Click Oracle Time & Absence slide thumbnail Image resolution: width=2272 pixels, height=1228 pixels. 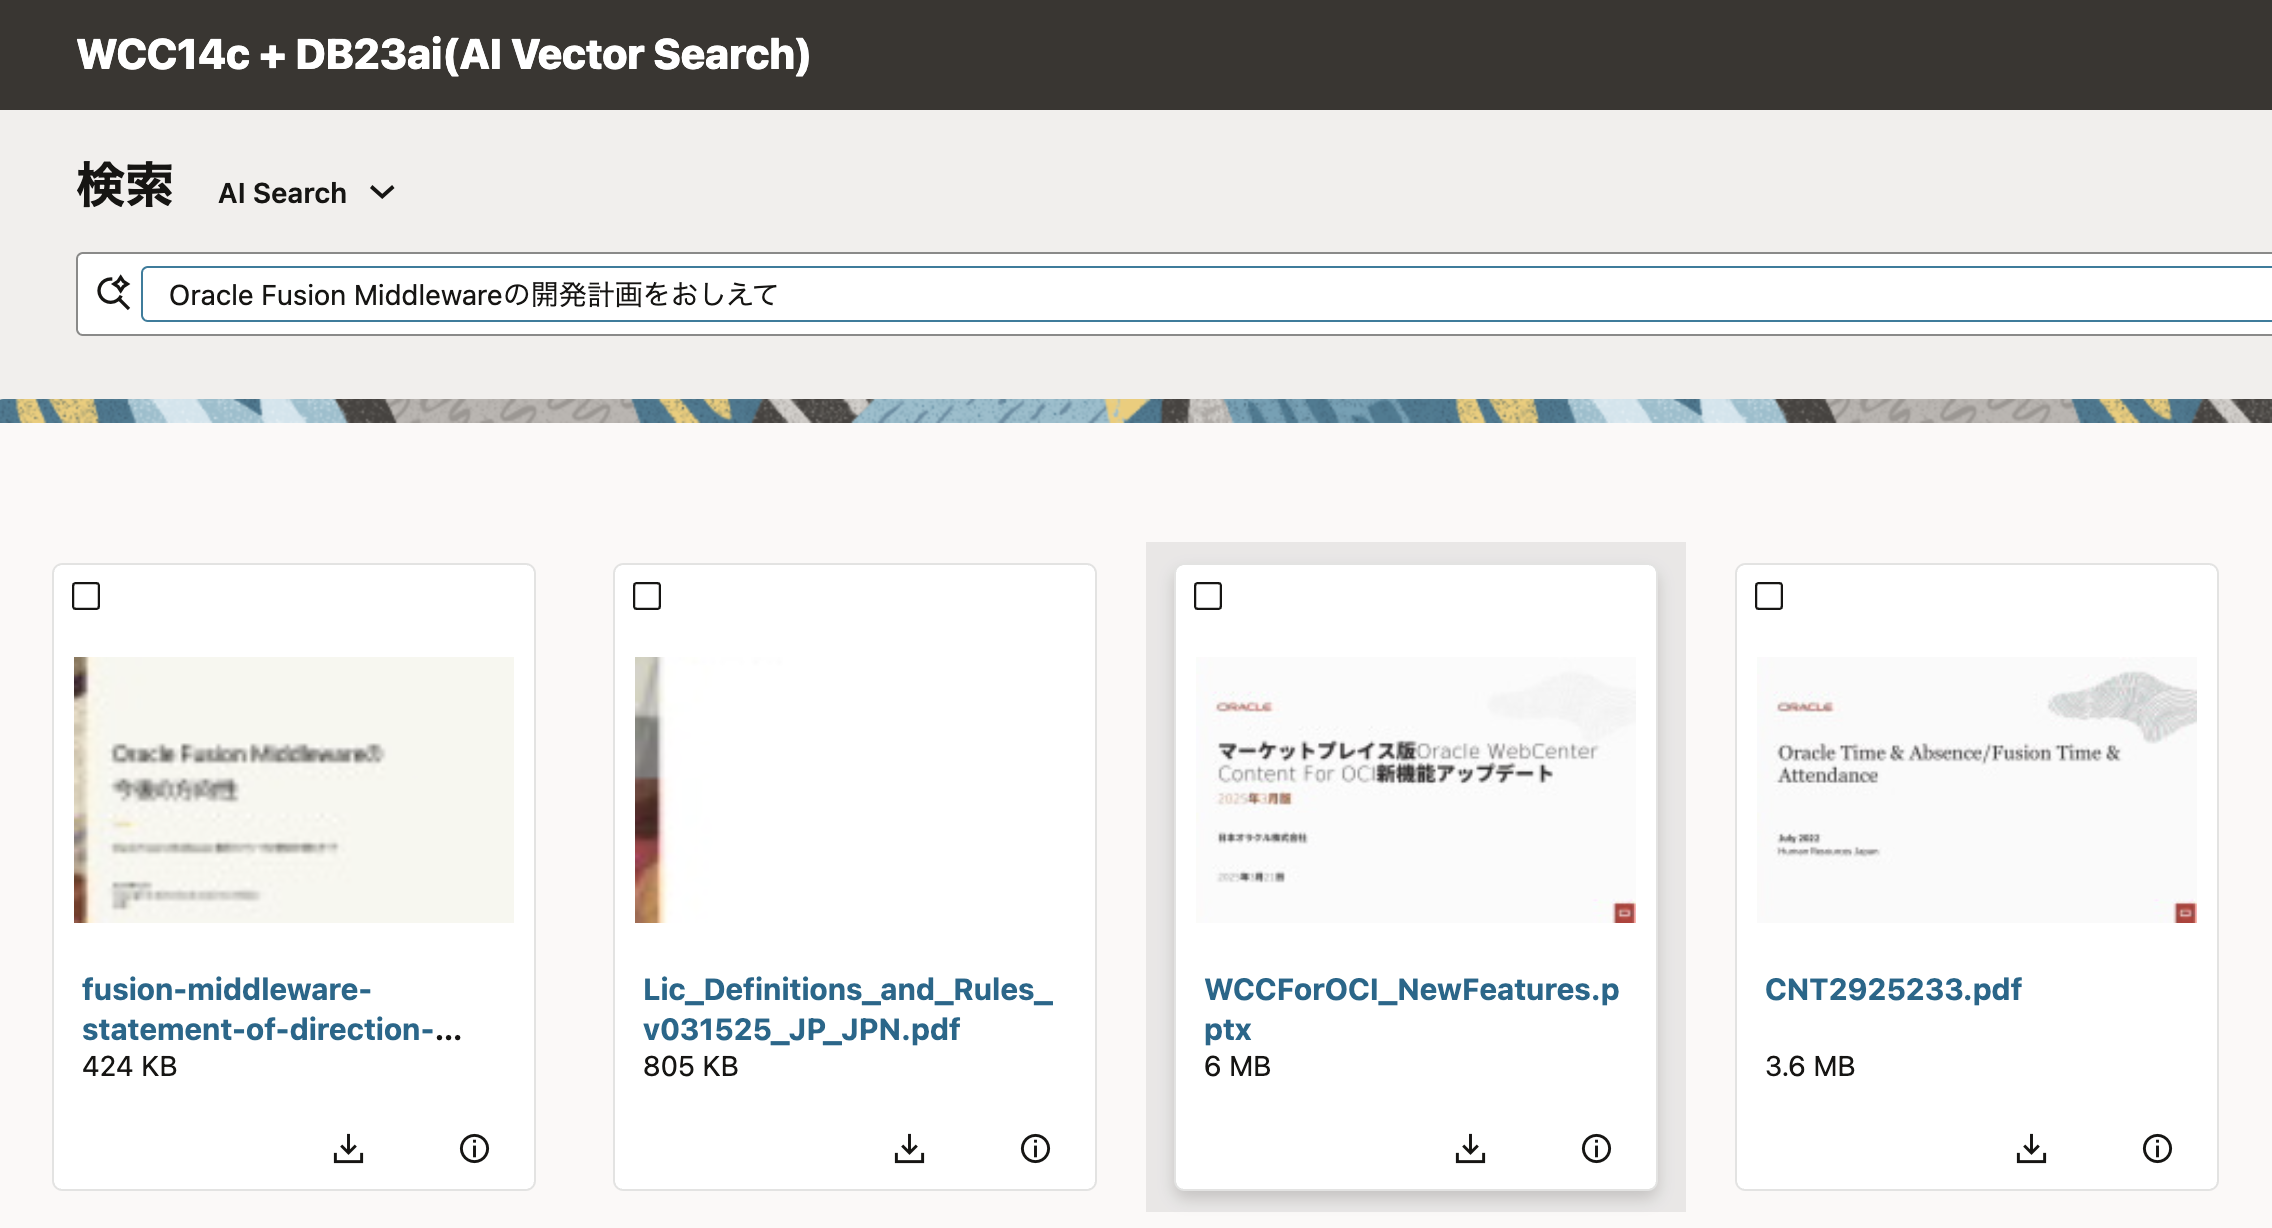pos(1976,789)
